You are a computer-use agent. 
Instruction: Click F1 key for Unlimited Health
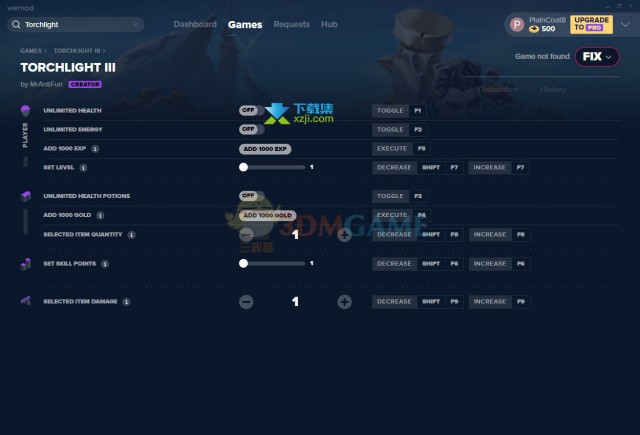418,111
